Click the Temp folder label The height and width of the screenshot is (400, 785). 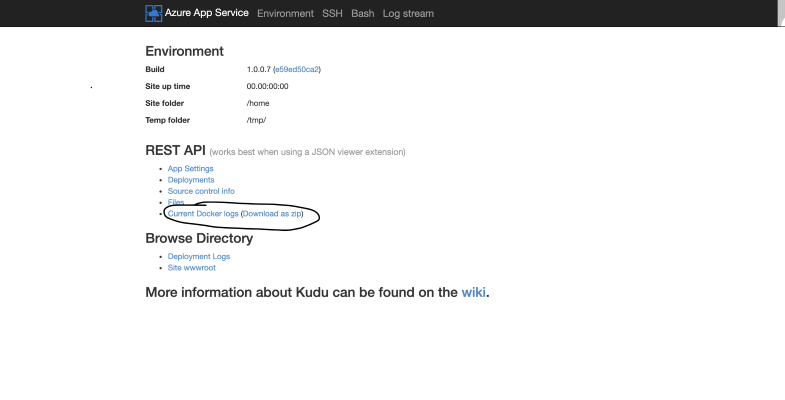[167, 120]
